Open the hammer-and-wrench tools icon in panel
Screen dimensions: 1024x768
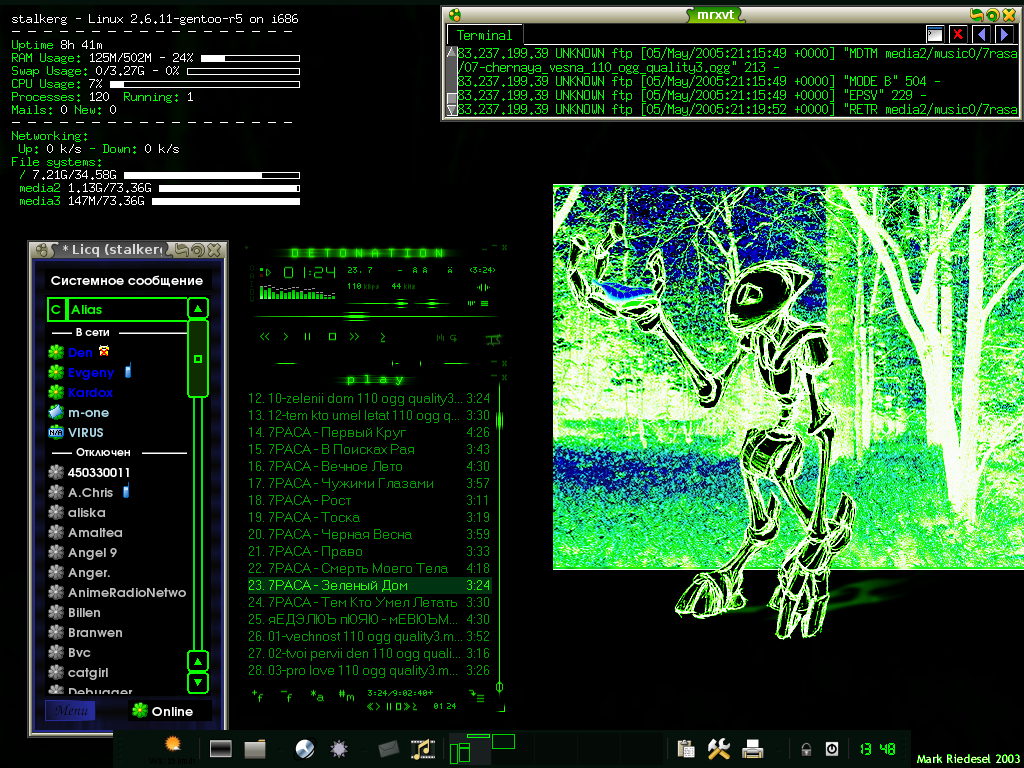coord(718,749)
